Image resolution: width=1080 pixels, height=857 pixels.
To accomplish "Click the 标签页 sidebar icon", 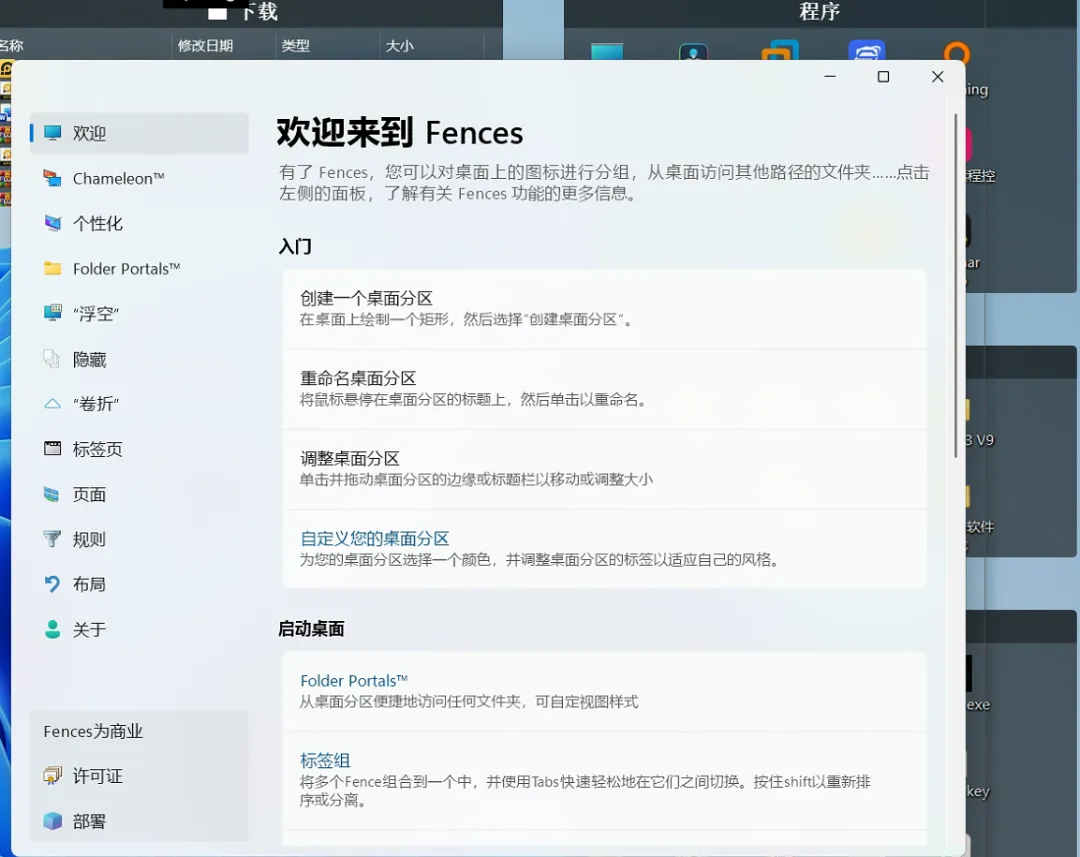I will pyautogui.click(x=52, y=449).
